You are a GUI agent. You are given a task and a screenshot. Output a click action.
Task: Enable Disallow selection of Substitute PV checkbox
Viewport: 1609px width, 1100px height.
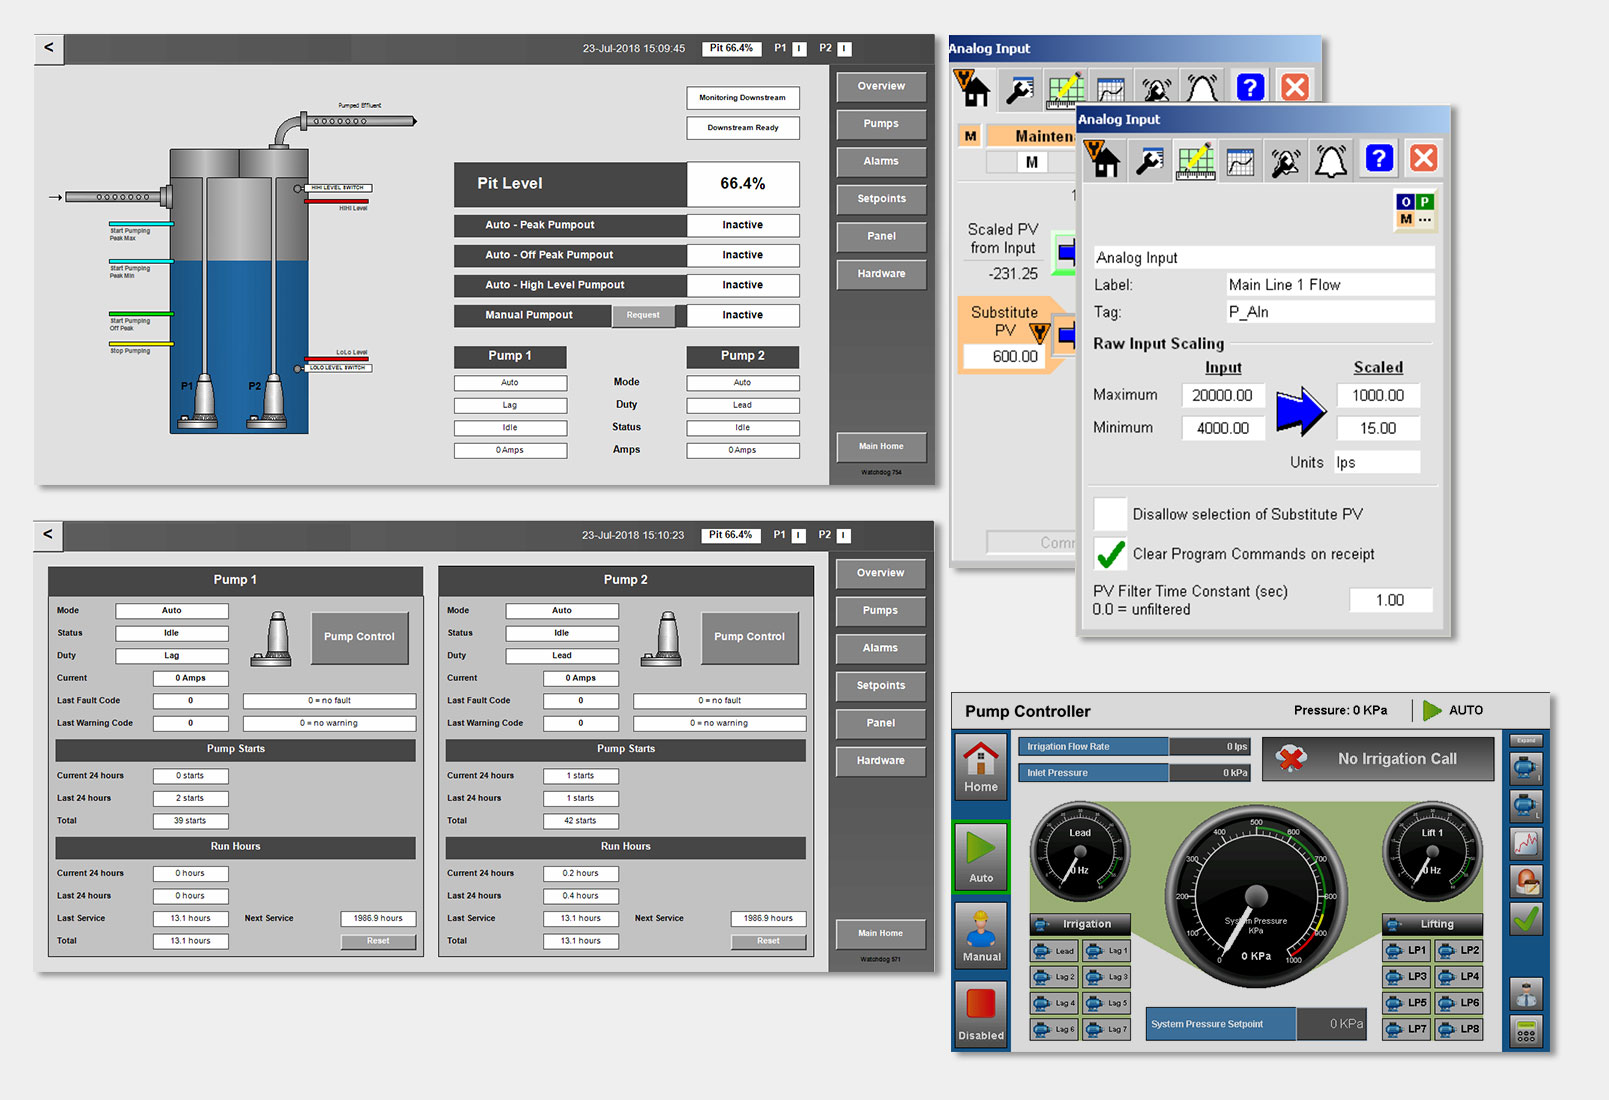[x=1110, y=513]
